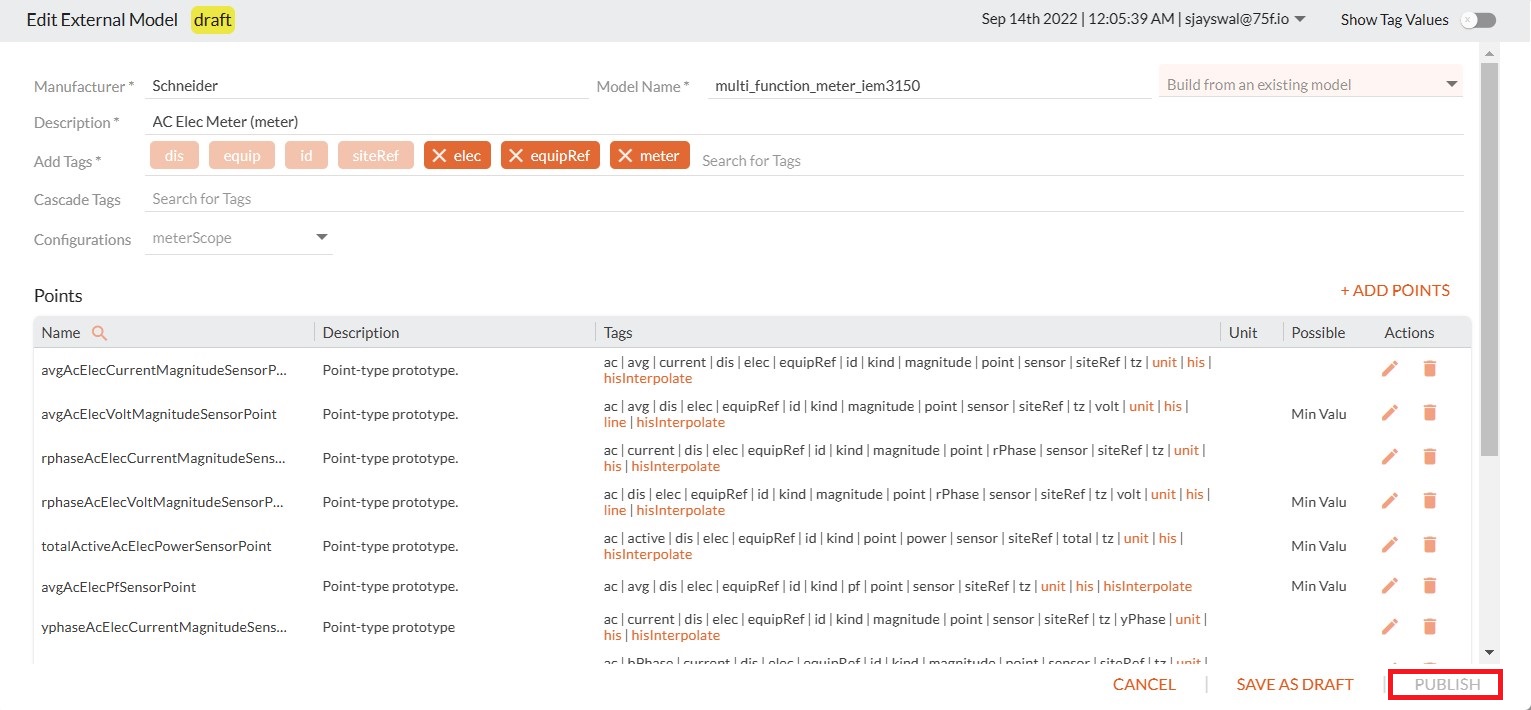Click scrollbar up arrow
Screen dimensions: 1531x710
1489,53
